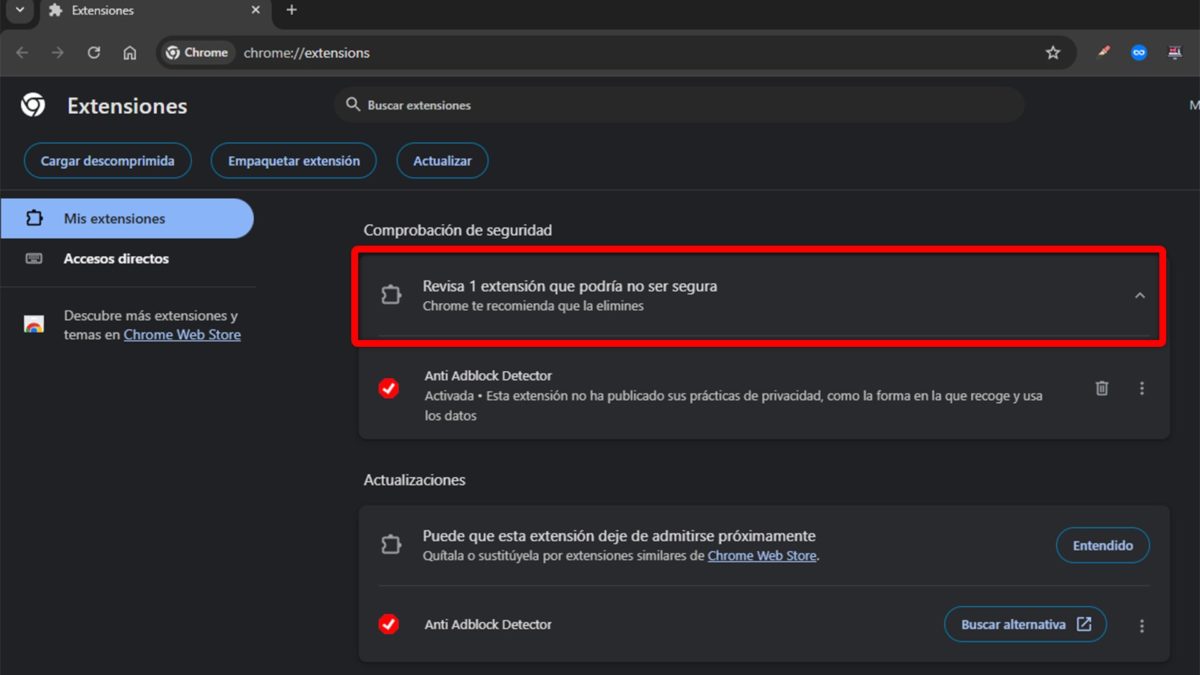Click Anti Adblock Detector icon in security check
Image resolution: width=1200 pixels, height=675 pixels.
pos(389,388)
